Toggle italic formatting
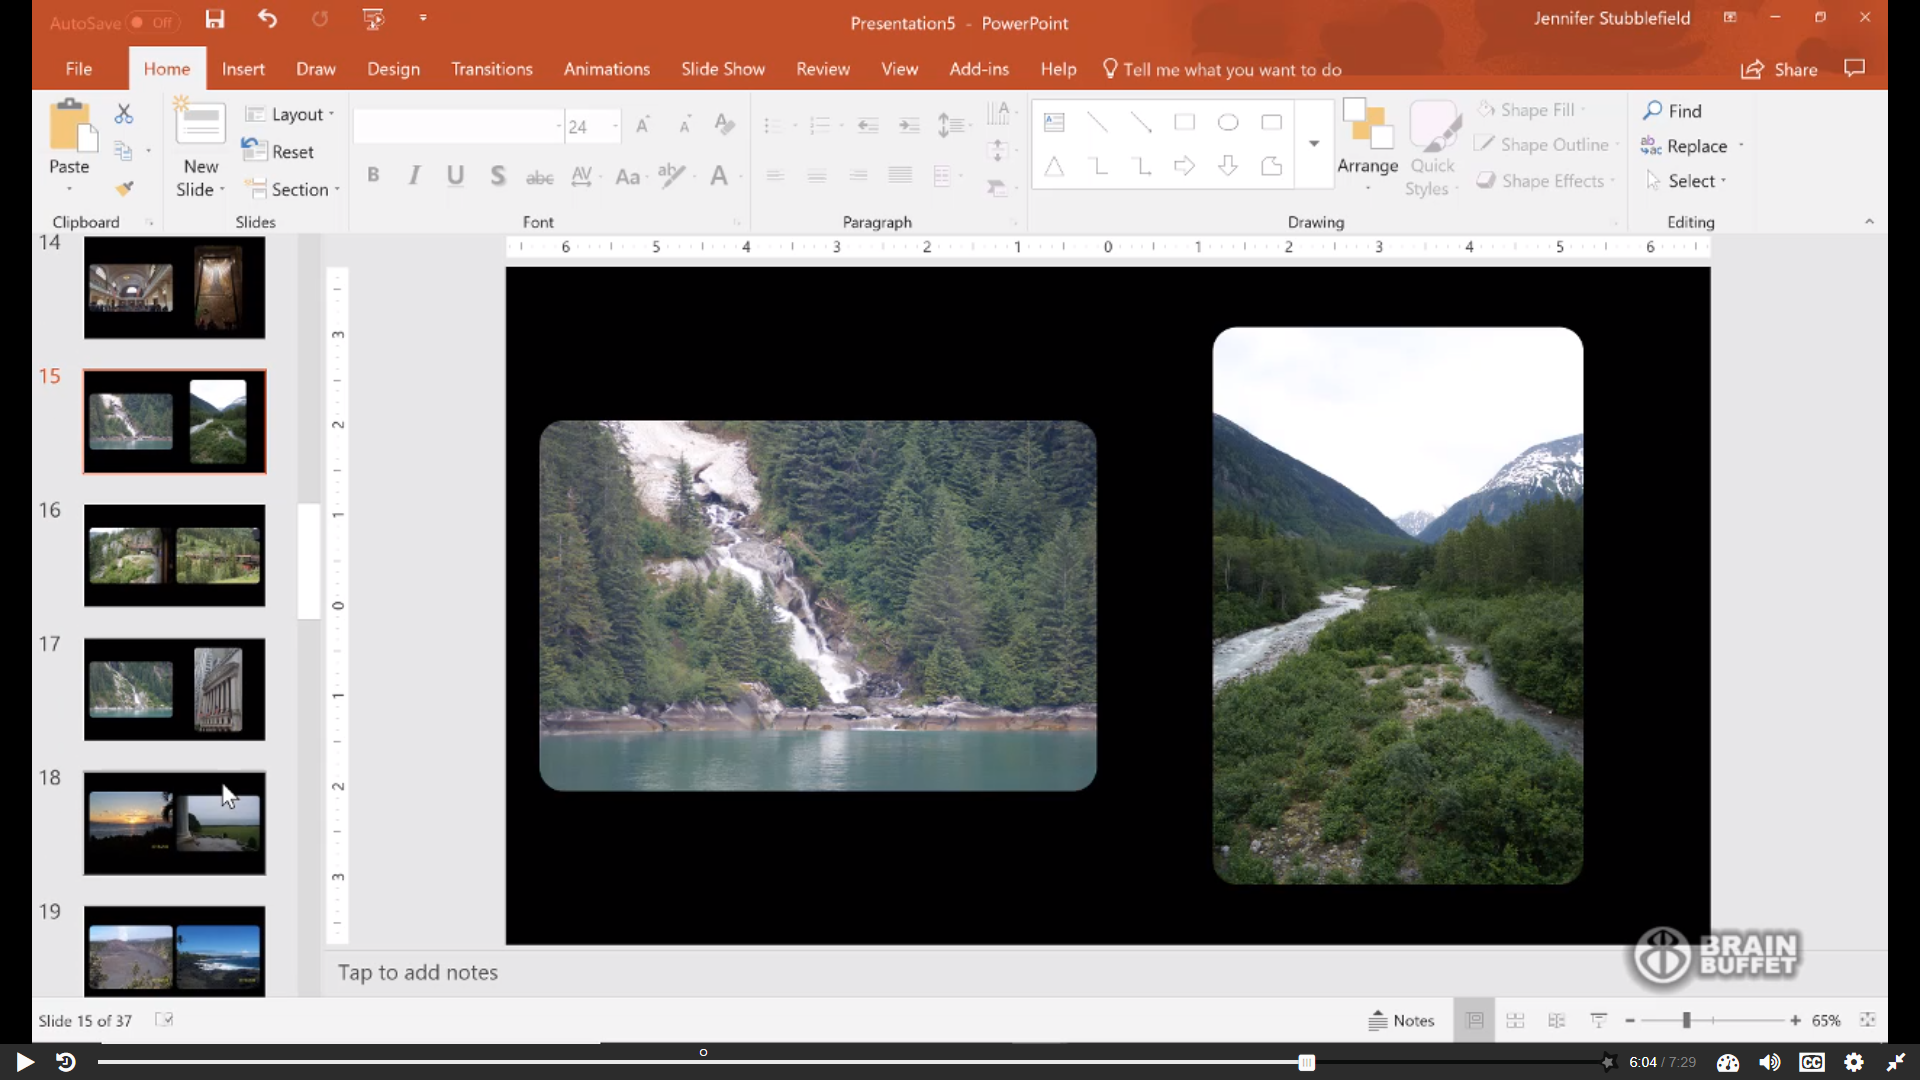This screenshot has width=1920, height=1080. [x=414, y=174]
